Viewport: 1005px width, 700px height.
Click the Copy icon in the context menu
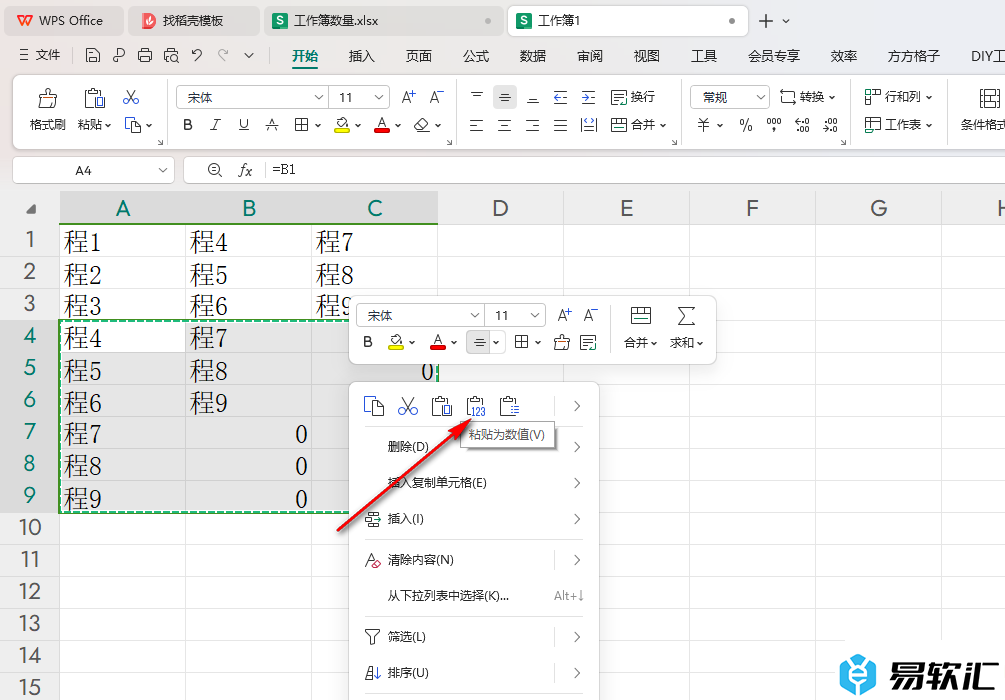click(x=374, y=406)
